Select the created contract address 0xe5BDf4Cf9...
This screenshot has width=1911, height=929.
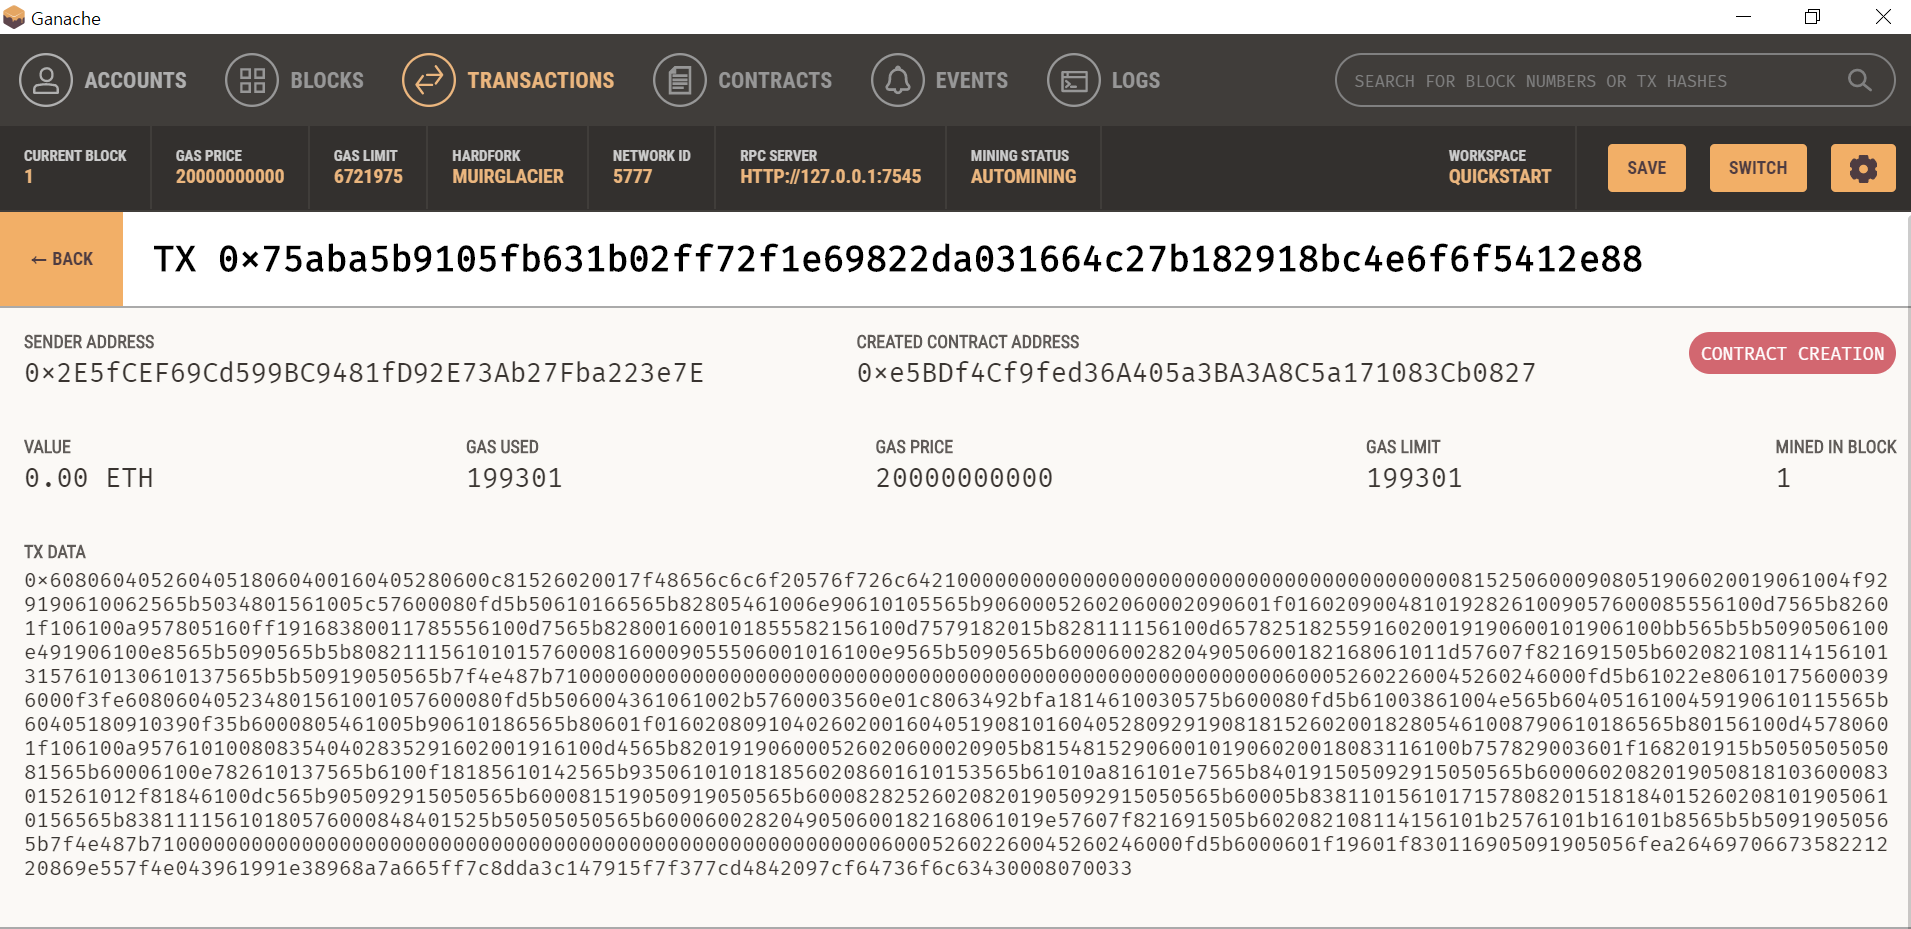coord(1196,373)
